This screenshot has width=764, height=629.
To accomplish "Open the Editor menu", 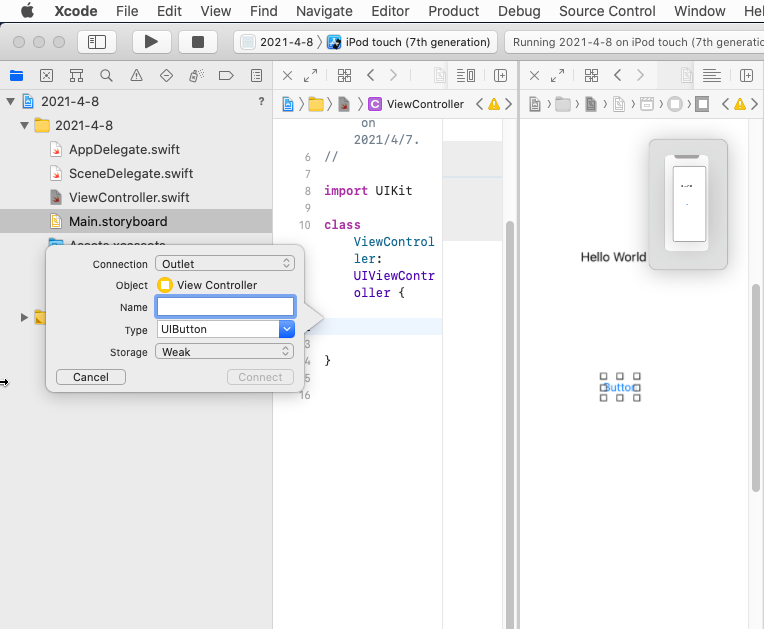I will 390,11.
